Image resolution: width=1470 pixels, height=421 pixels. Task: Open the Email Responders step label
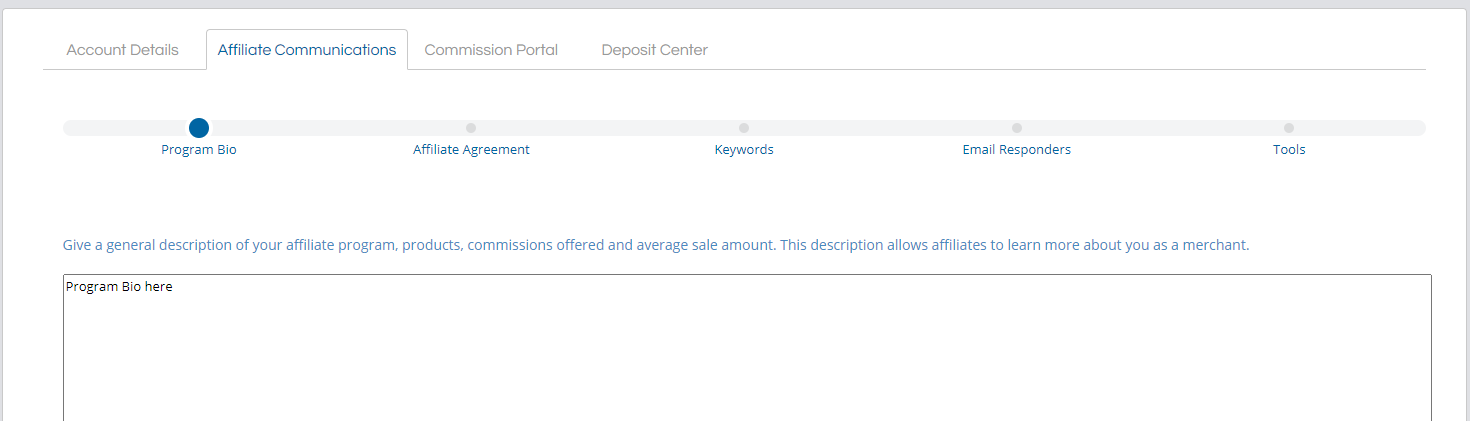[1017, 150]
